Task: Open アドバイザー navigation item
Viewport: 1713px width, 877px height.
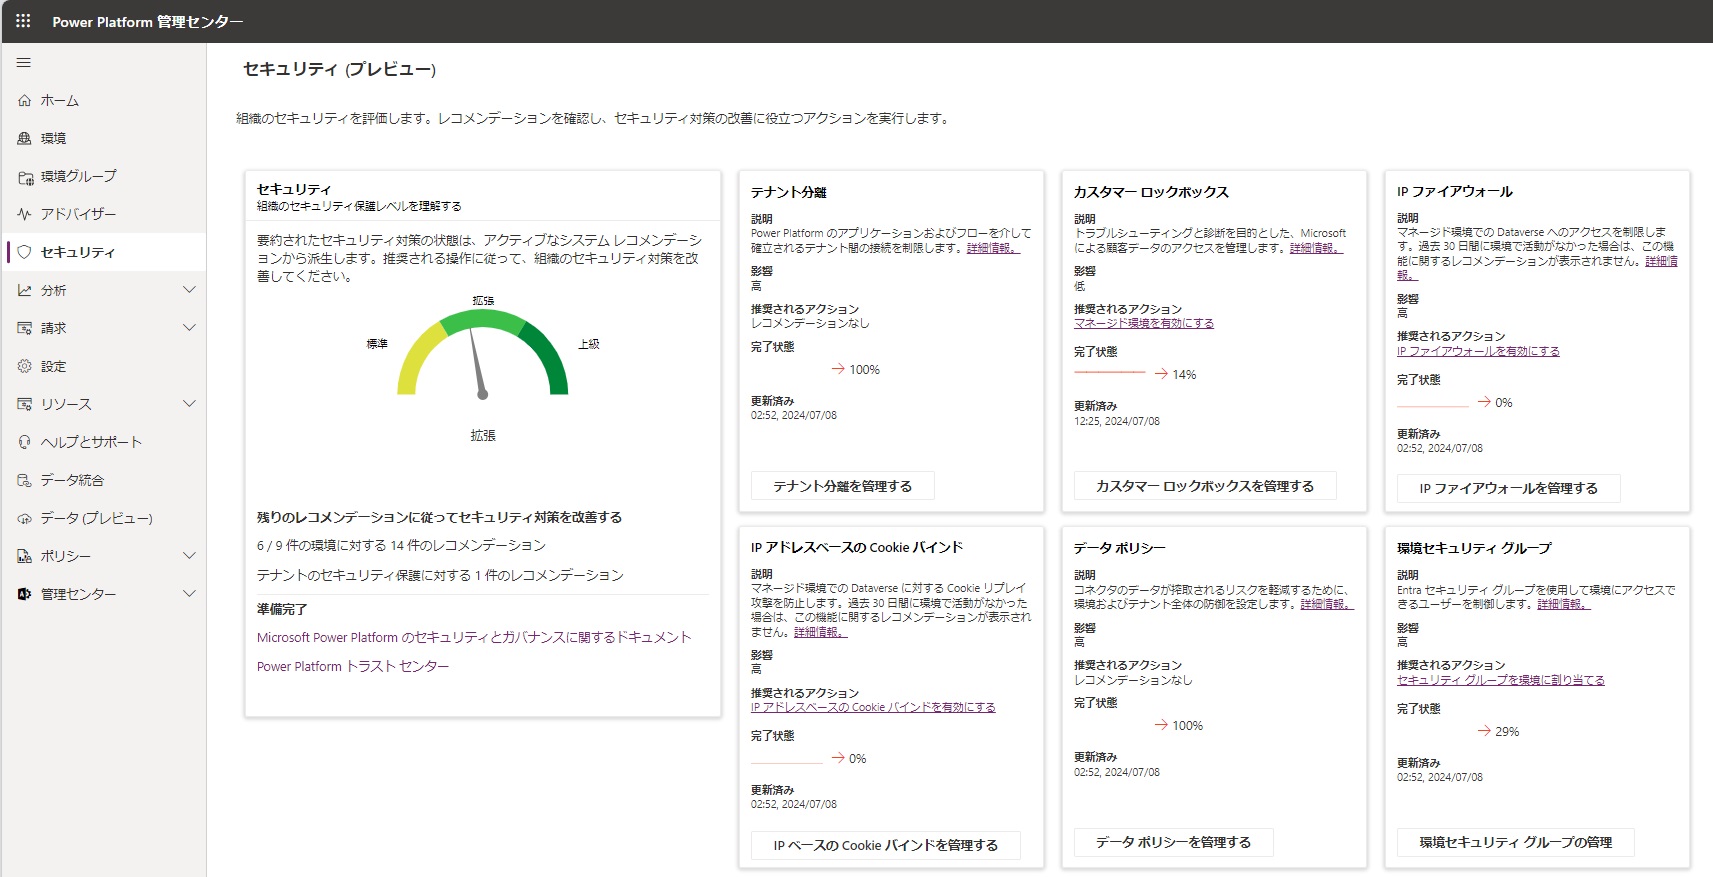Action: (104, 214)
